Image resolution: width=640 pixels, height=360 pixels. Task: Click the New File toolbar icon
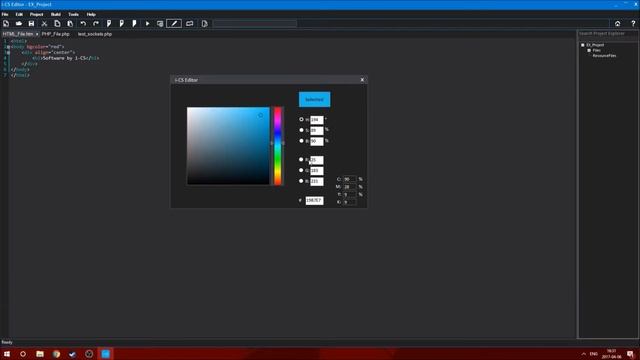click(6, 24)
